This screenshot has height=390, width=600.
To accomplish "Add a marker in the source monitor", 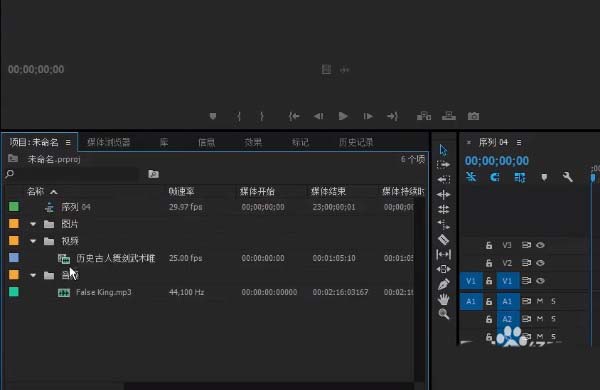I will [x=213, y=116].
